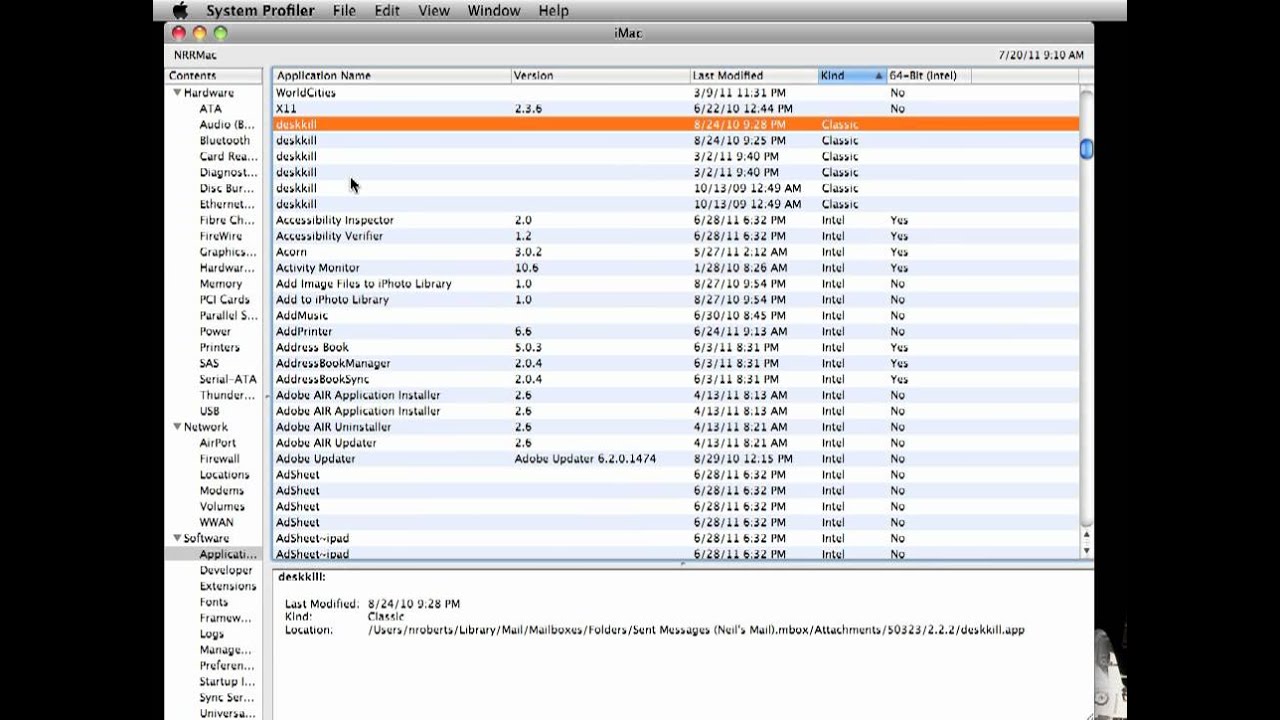Image resolution: width=1280 pixels, height=720 pixels.
Task: Click the scroll up arrow
Action: [x=1086, y=537]
